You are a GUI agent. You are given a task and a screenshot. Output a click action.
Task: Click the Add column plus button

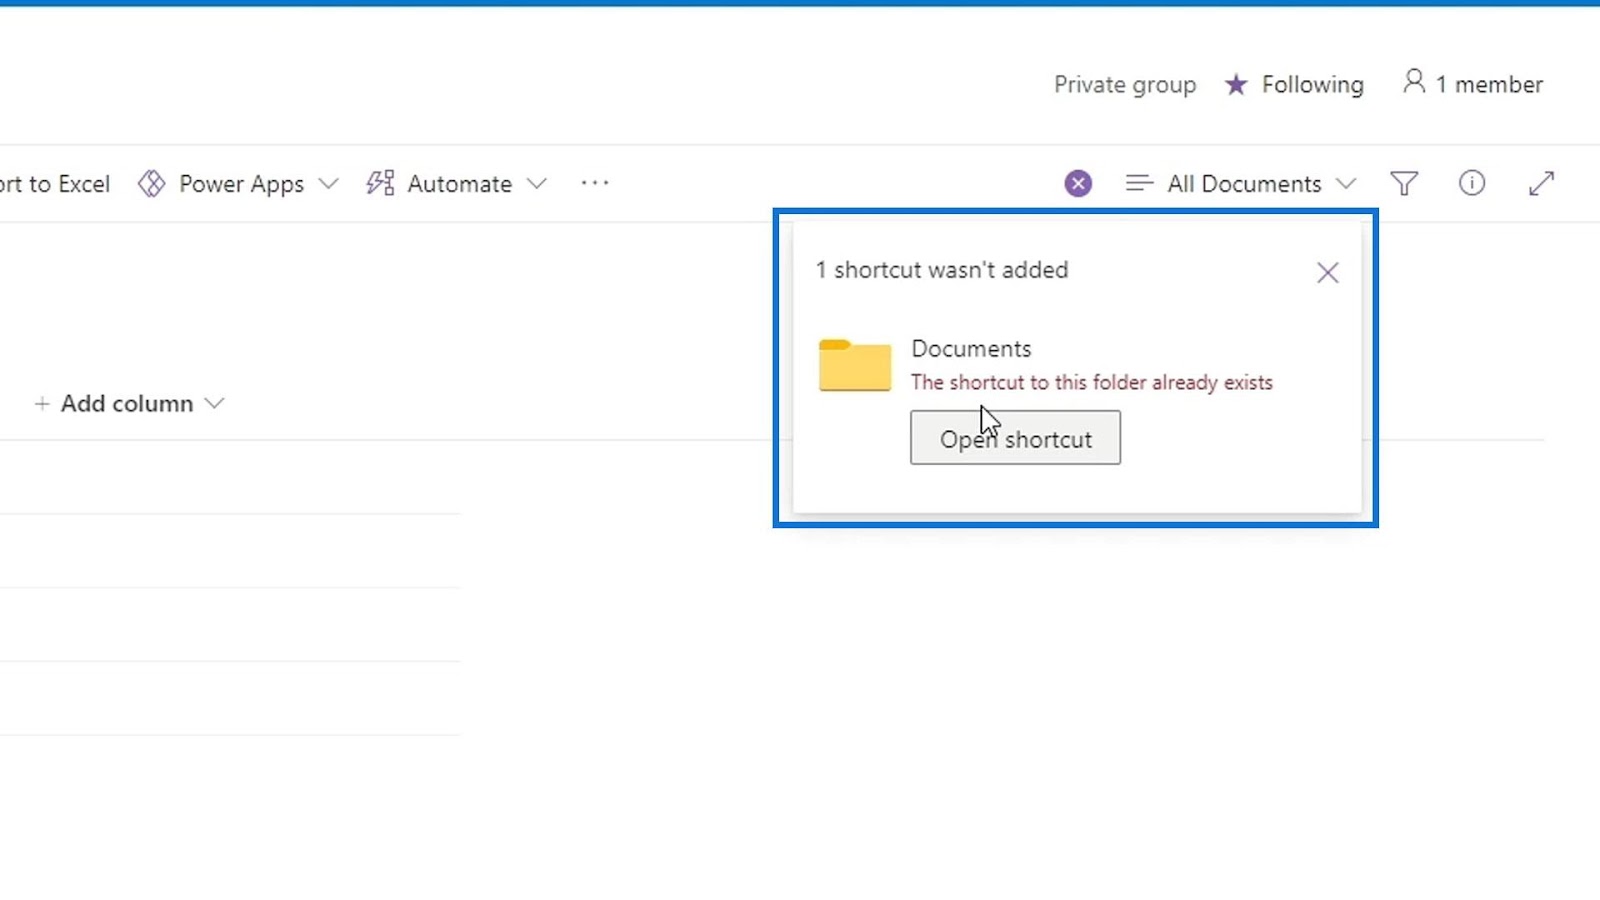[x=42, y=403]
